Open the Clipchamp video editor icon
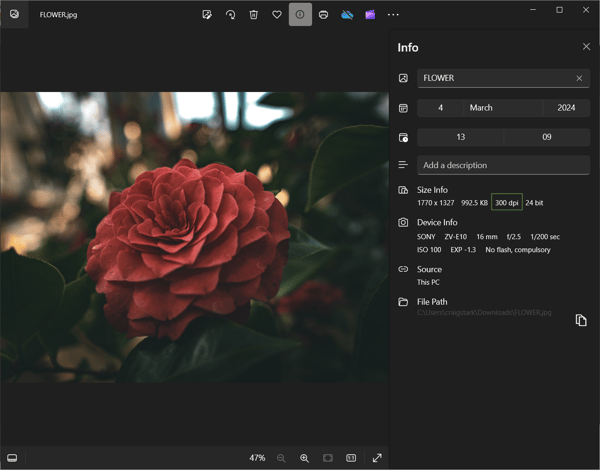Screen dimensions: 600x470 coord(370,15)
